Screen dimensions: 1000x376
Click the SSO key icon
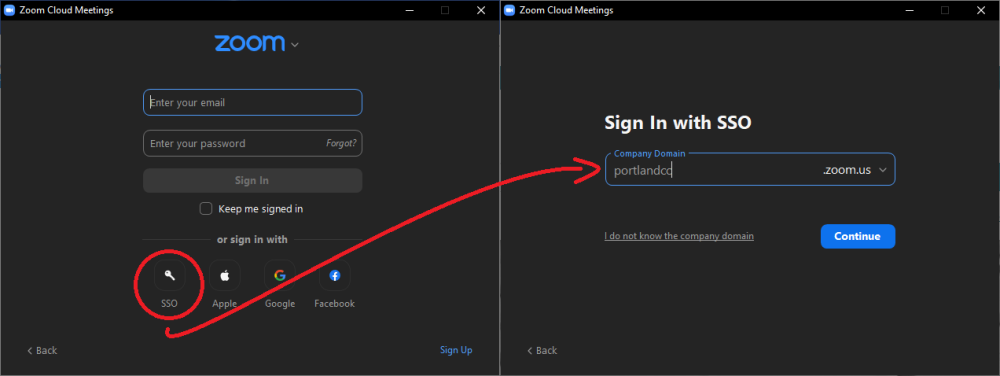pos(170,275)
